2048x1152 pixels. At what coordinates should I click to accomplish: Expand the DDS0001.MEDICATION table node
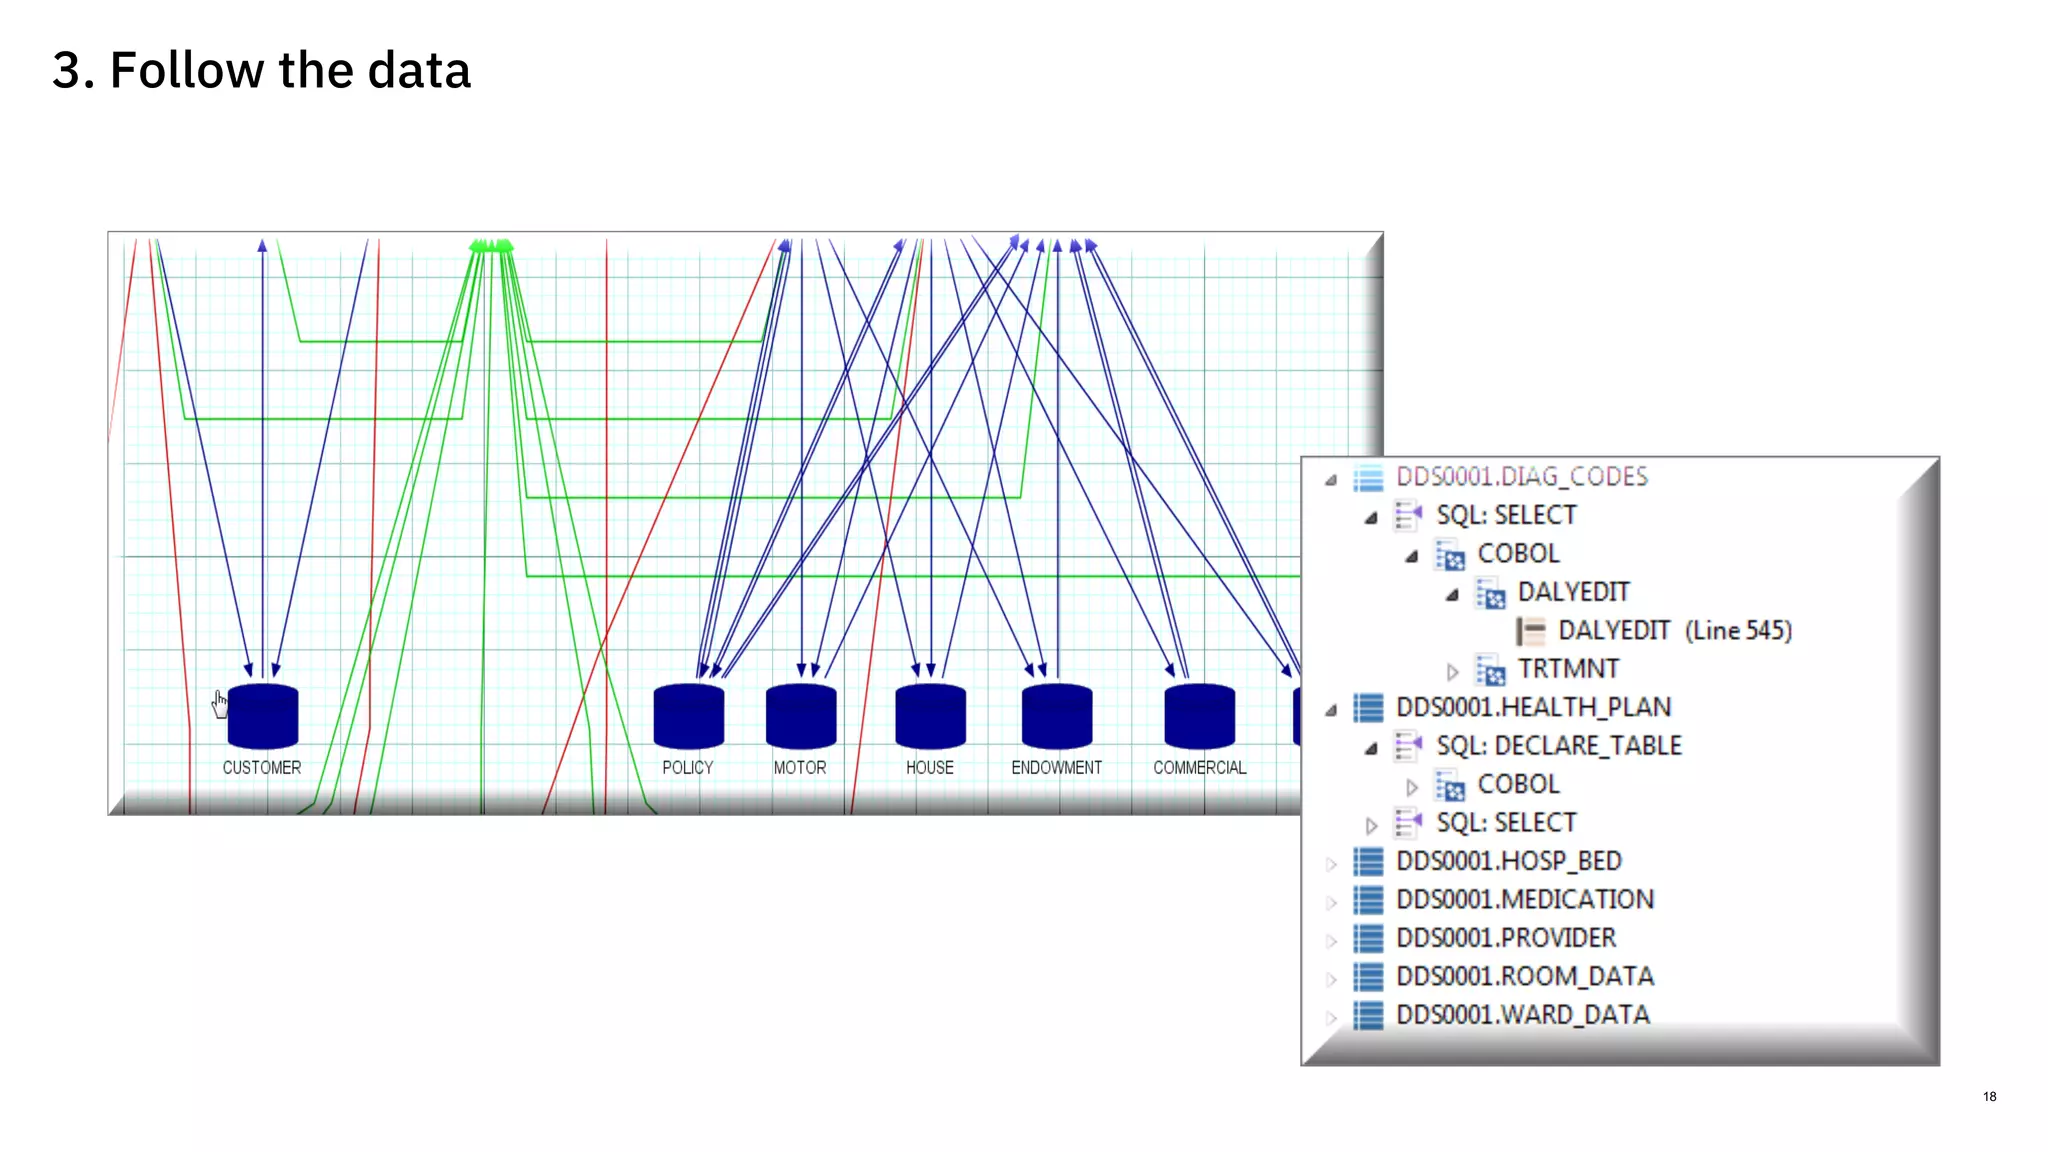pos(1331,902)
